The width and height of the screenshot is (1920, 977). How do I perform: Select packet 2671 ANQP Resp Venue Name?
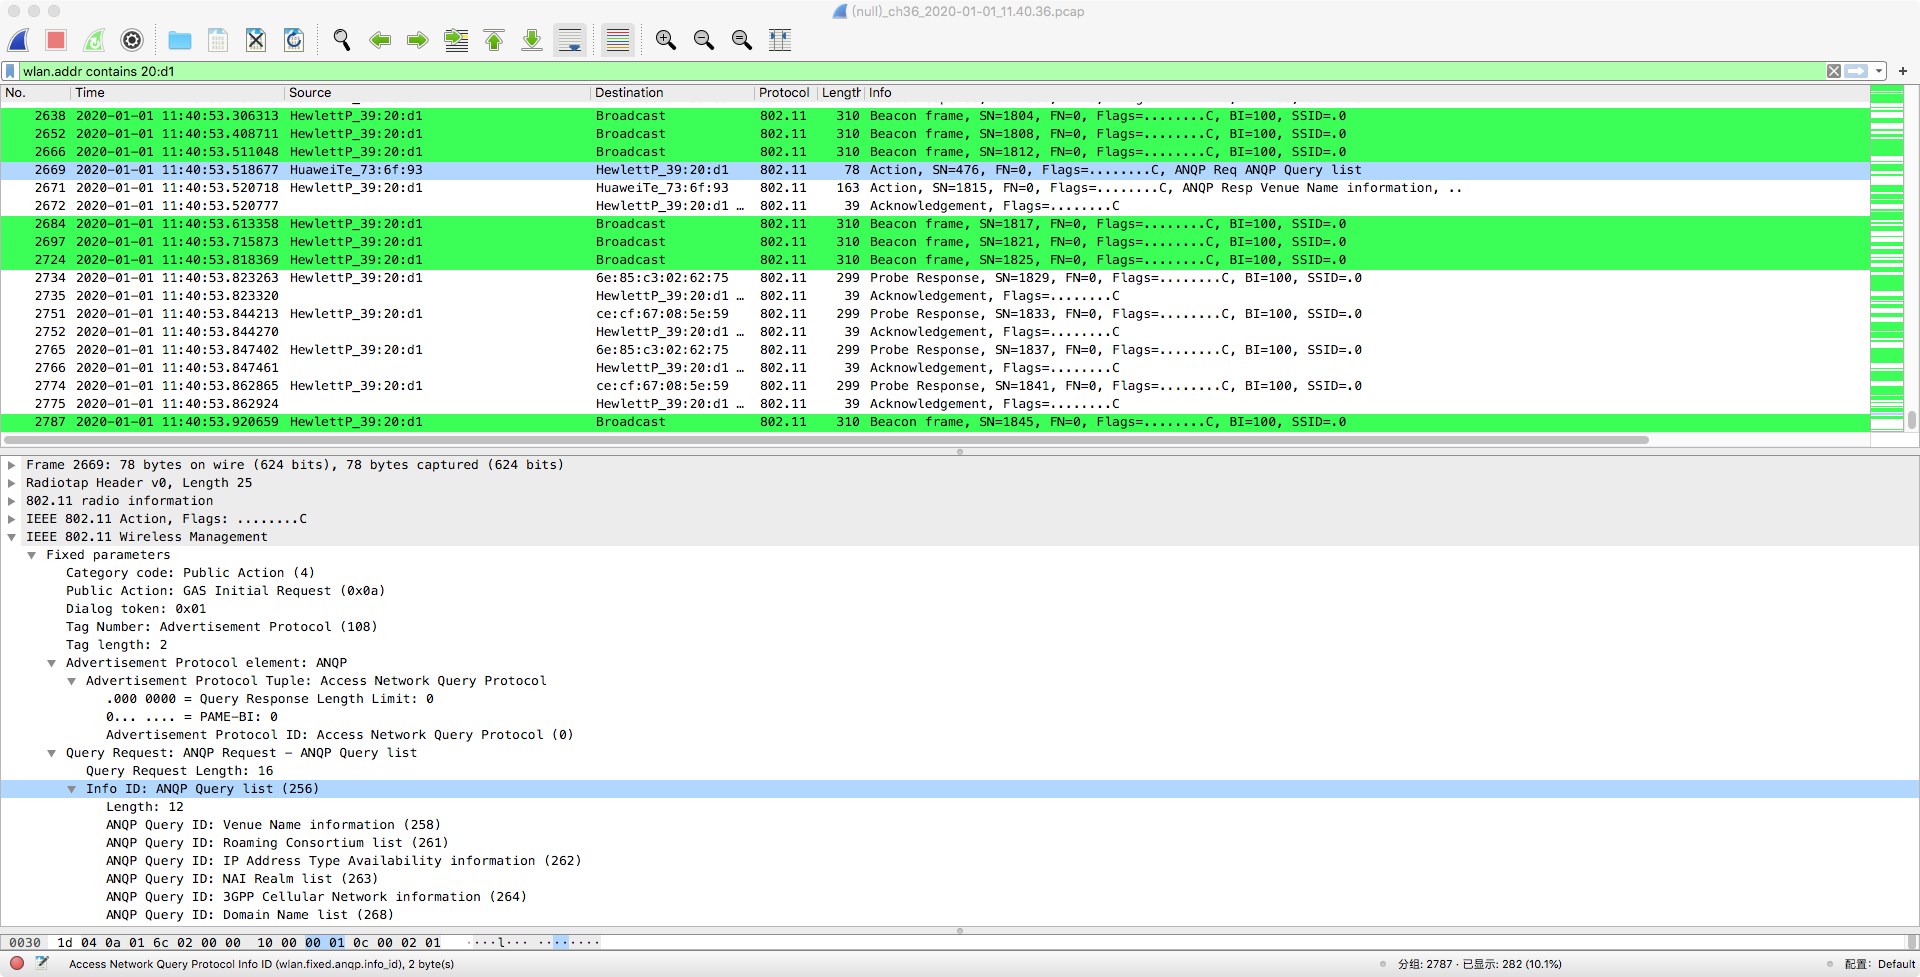935,188
